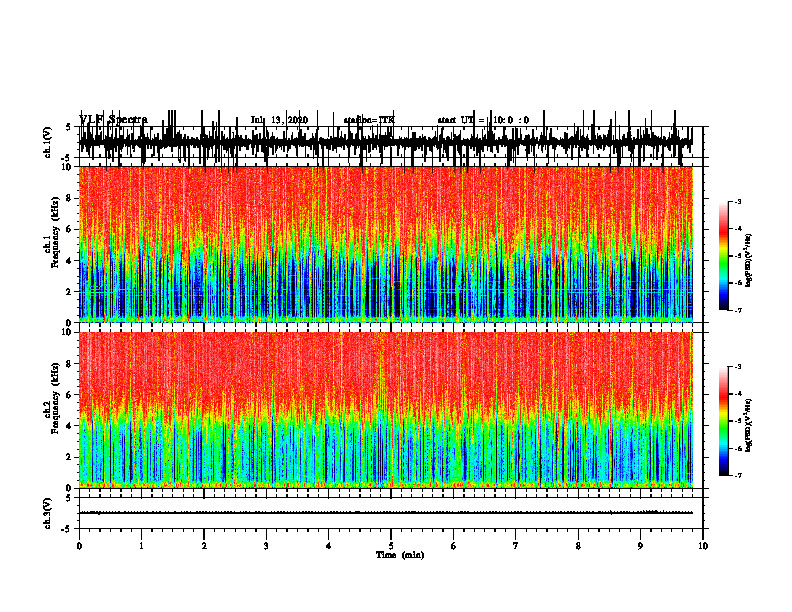Click the time axis tick label "3"

pyautogui.click(x=266, y=546)
